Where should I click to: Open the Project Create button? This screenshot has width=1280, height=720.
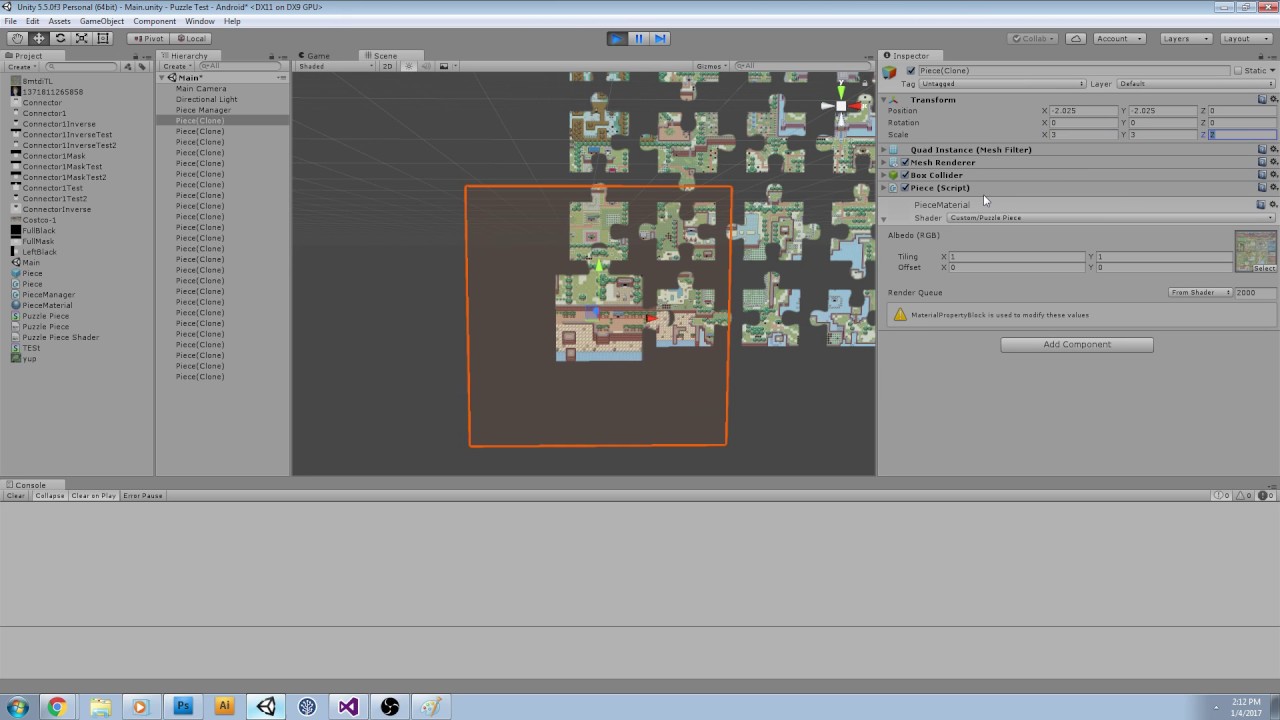click(22, 67)
